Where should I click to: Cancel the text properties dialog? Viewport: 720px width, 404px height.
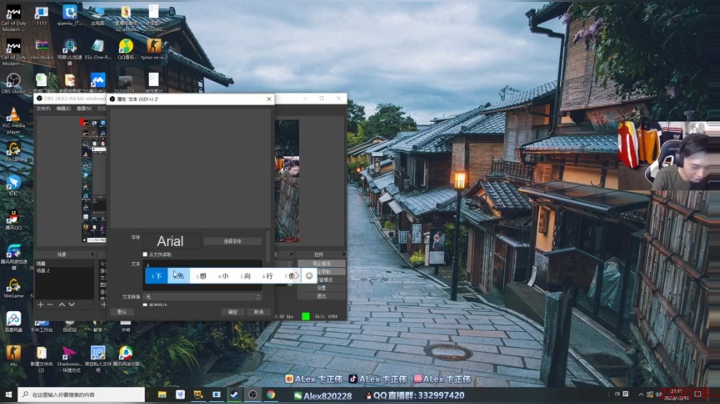point(259,312)
